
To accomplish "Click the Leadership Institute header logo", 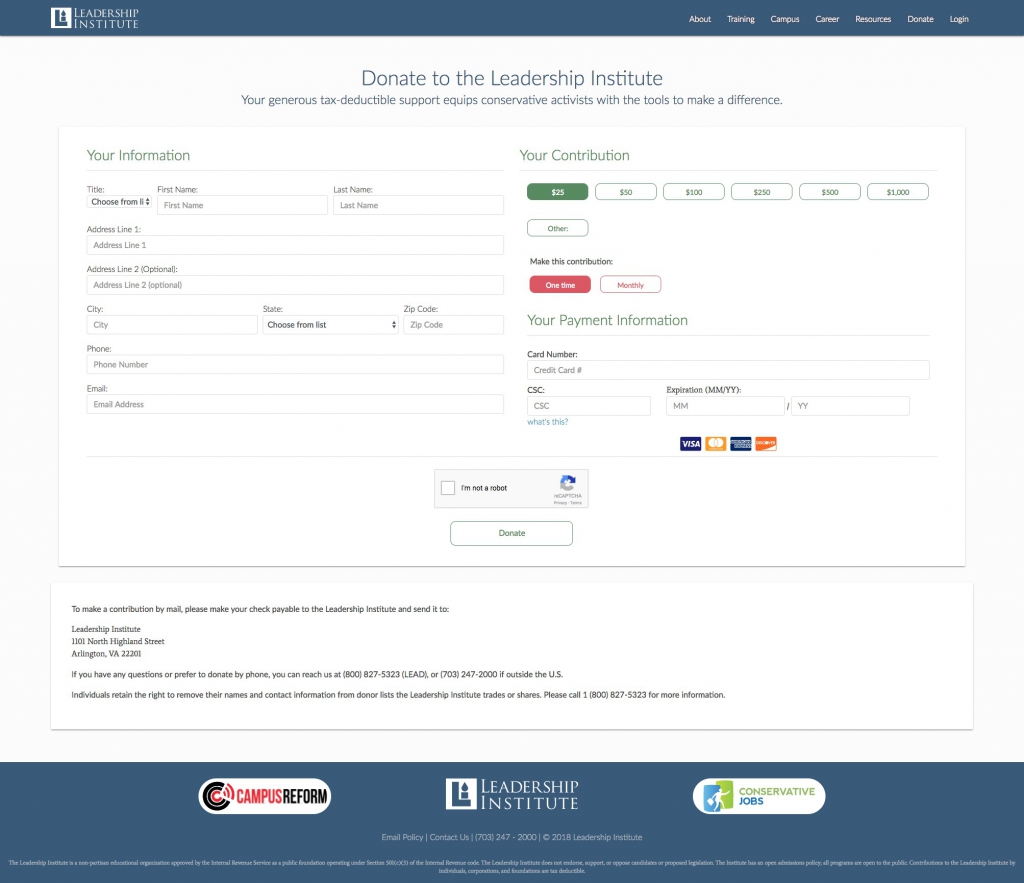I will point(95,18).
